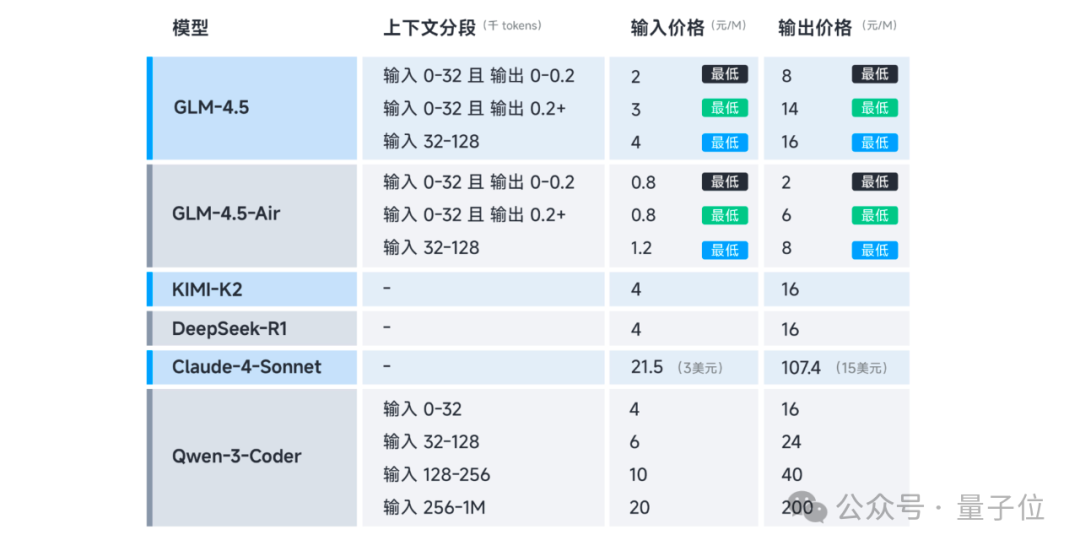Image resolution: width=1080 pixels, height=551 pixels.
Task: Select the Qwen-3-Coder model cell
Action: coord(252,457)
